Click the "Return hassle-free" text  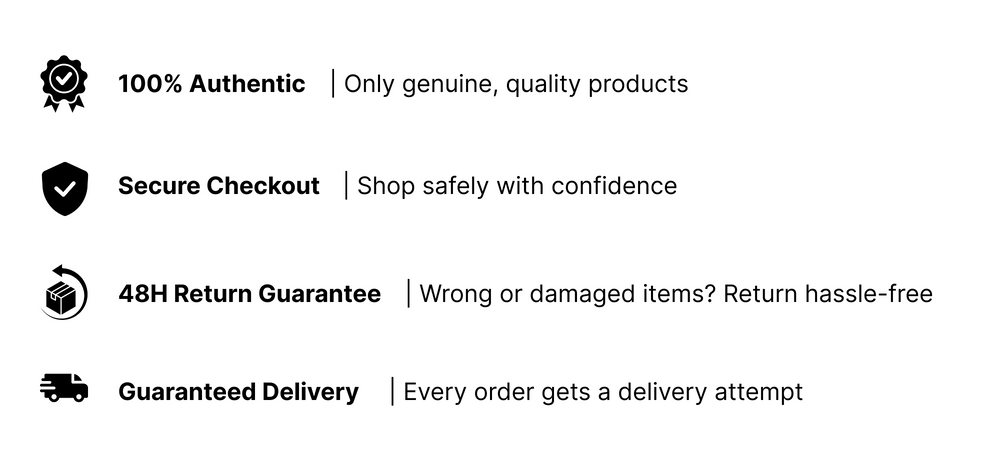click(828, 294)
